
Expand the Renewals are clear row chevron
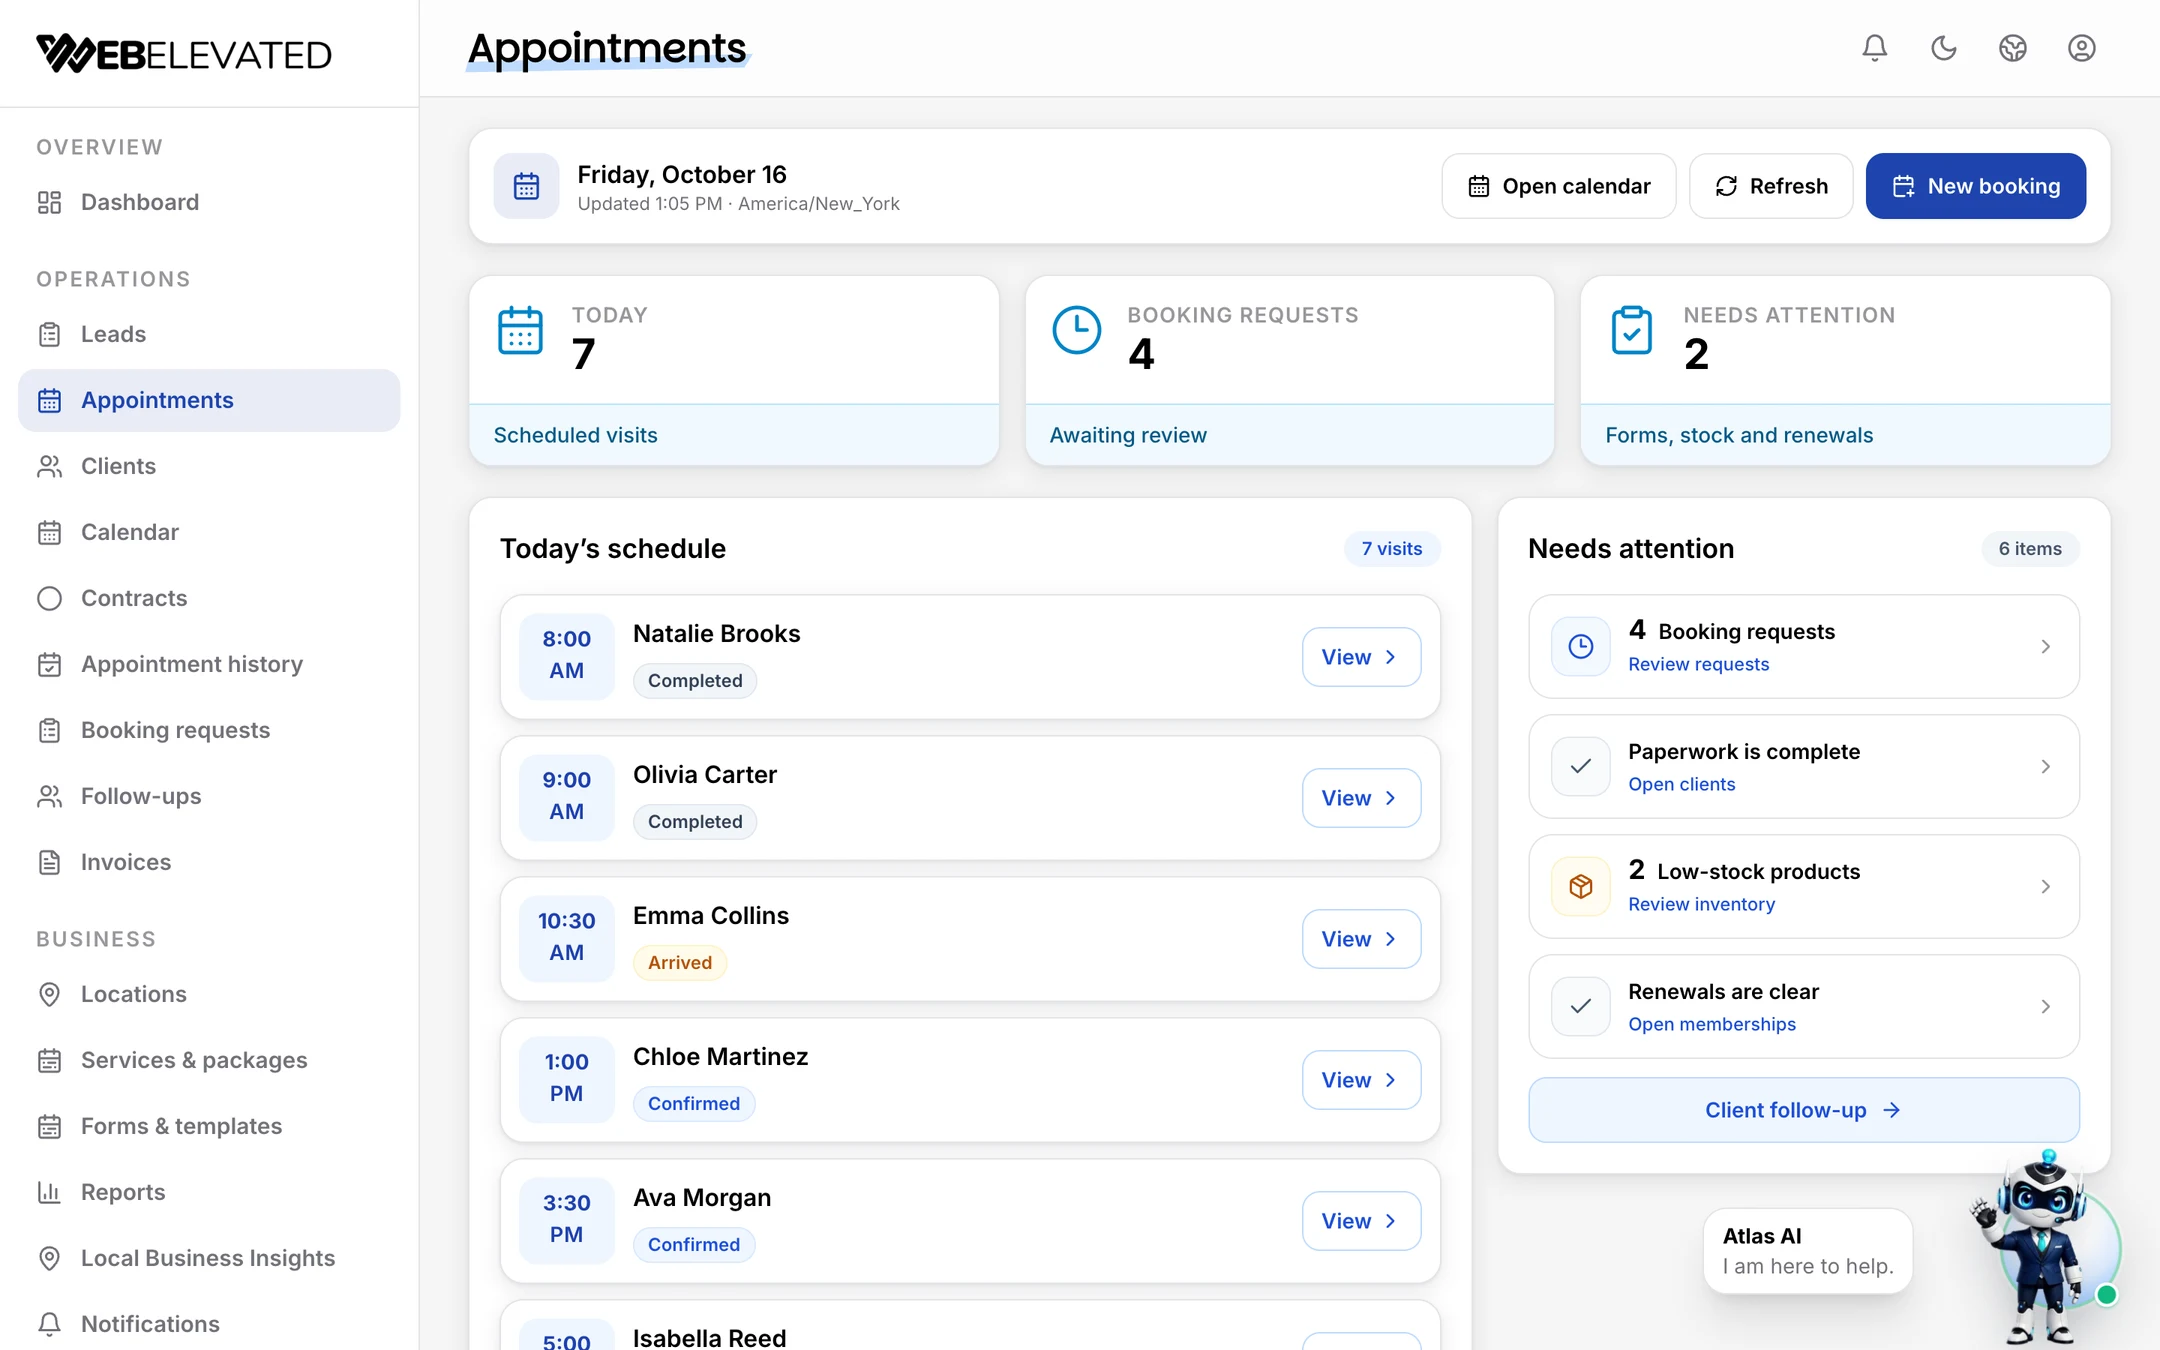point(2045,1007)
